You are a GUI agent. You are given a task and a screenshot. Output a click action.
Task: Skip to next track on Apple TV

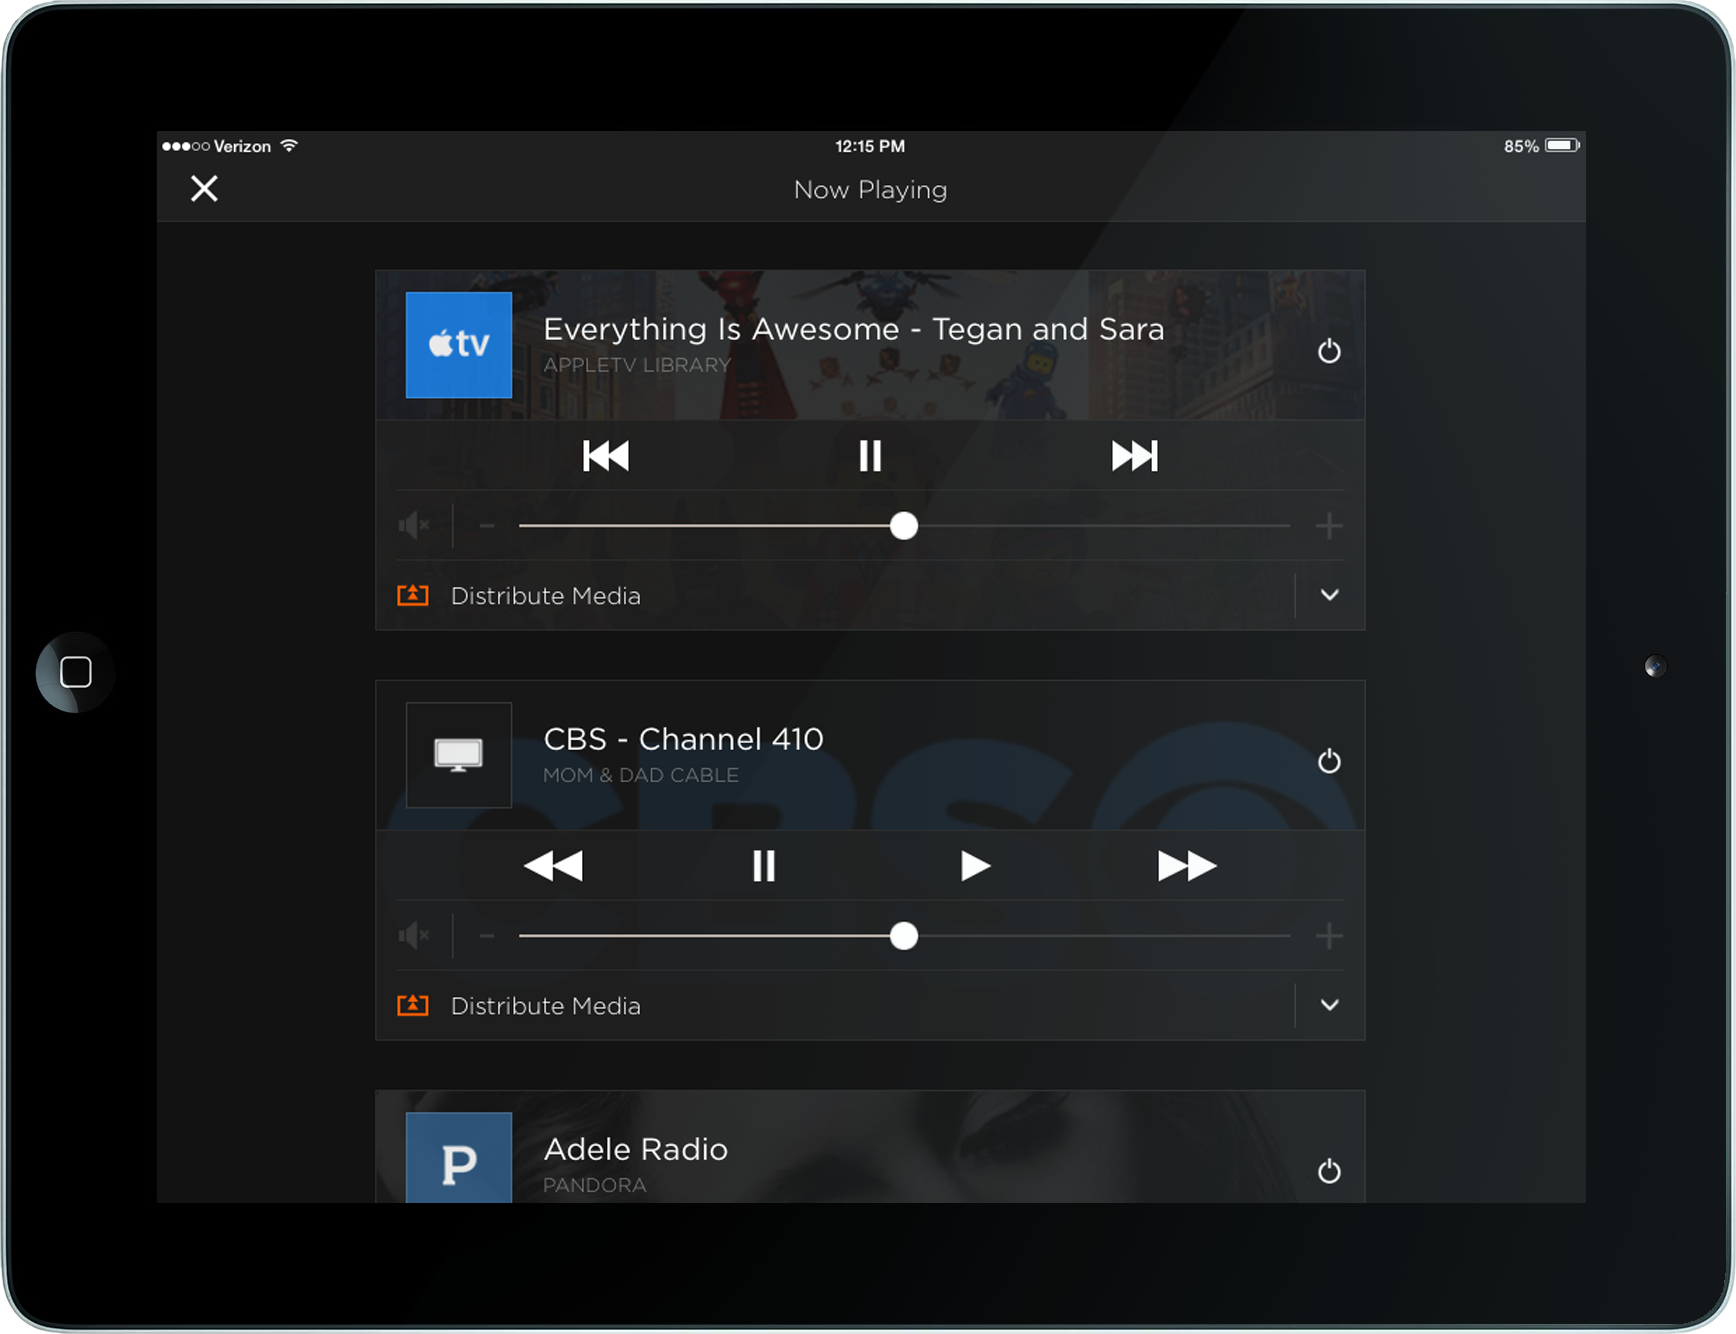point(1134,456)
